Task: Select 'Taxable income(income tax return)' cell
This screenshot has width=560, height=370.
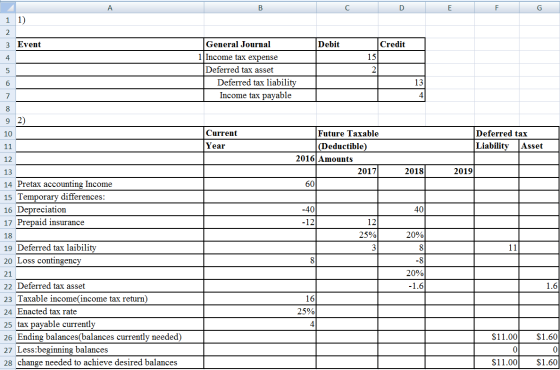Action: point(110,299)
